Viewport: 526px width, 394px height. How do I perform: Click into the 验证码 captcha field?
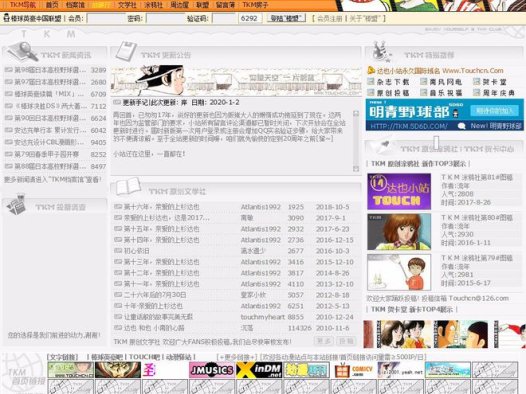coord(224,18)
